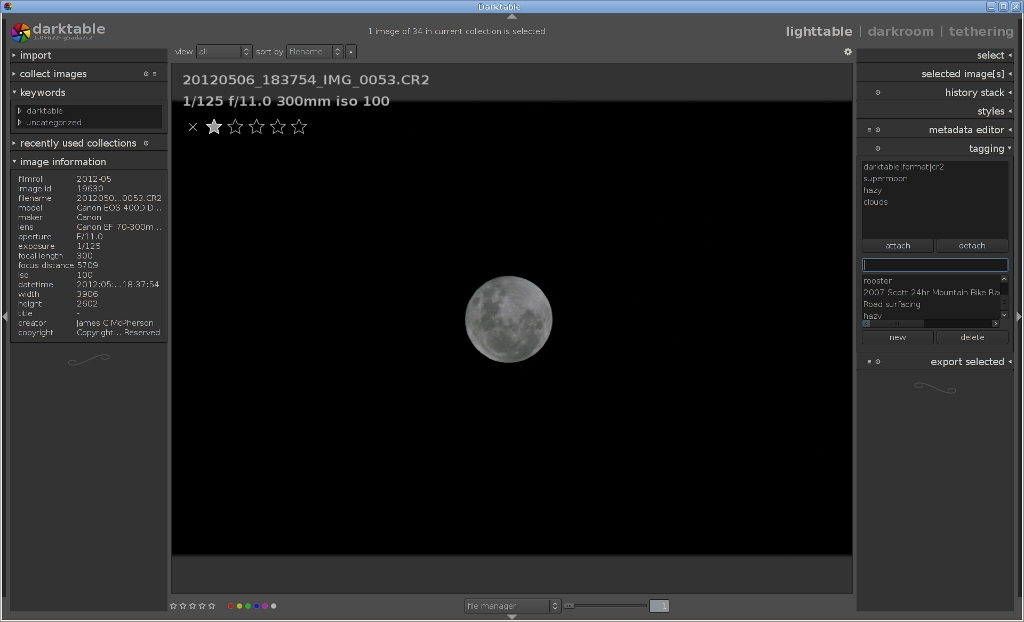Image resolution: width=1024 pixels, height=622 pixels.
Task: Apply purple color label
Action: click(264, 606)
